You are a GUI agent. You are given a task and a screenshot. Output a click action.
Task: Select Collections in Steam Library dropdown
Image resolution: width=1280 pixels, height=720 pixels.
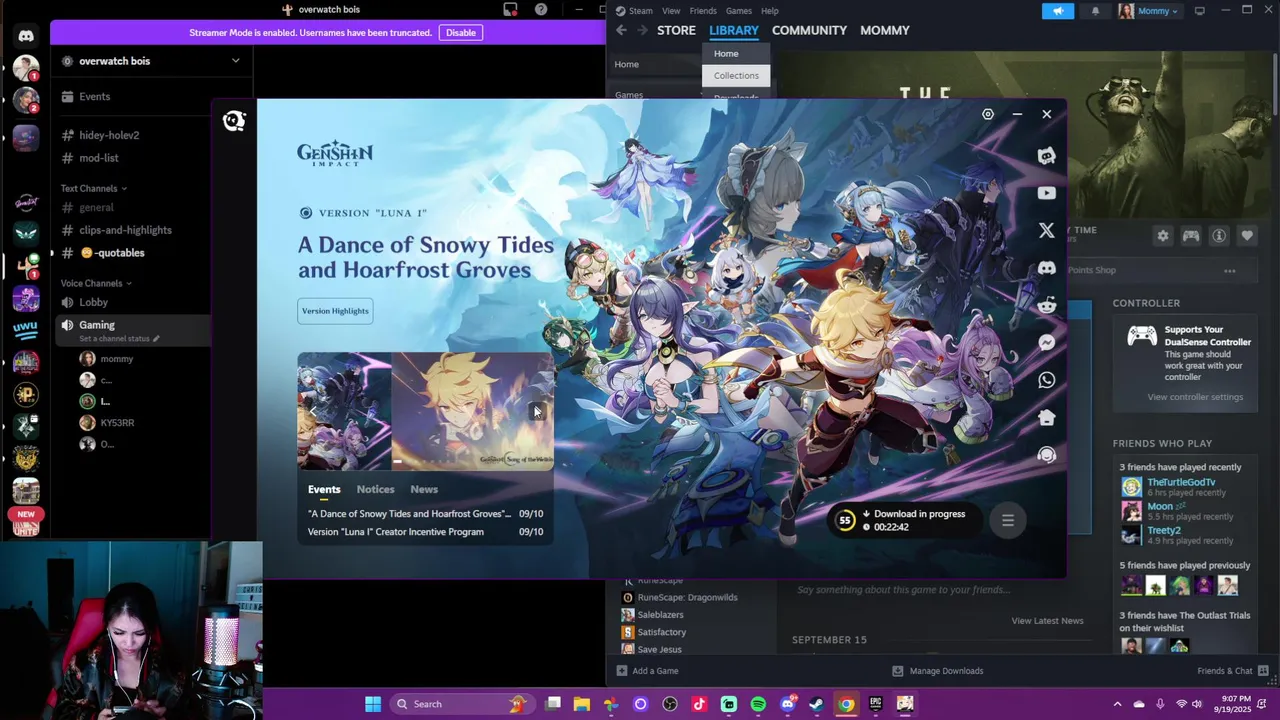pyautogui.click(x=736, y=75)
